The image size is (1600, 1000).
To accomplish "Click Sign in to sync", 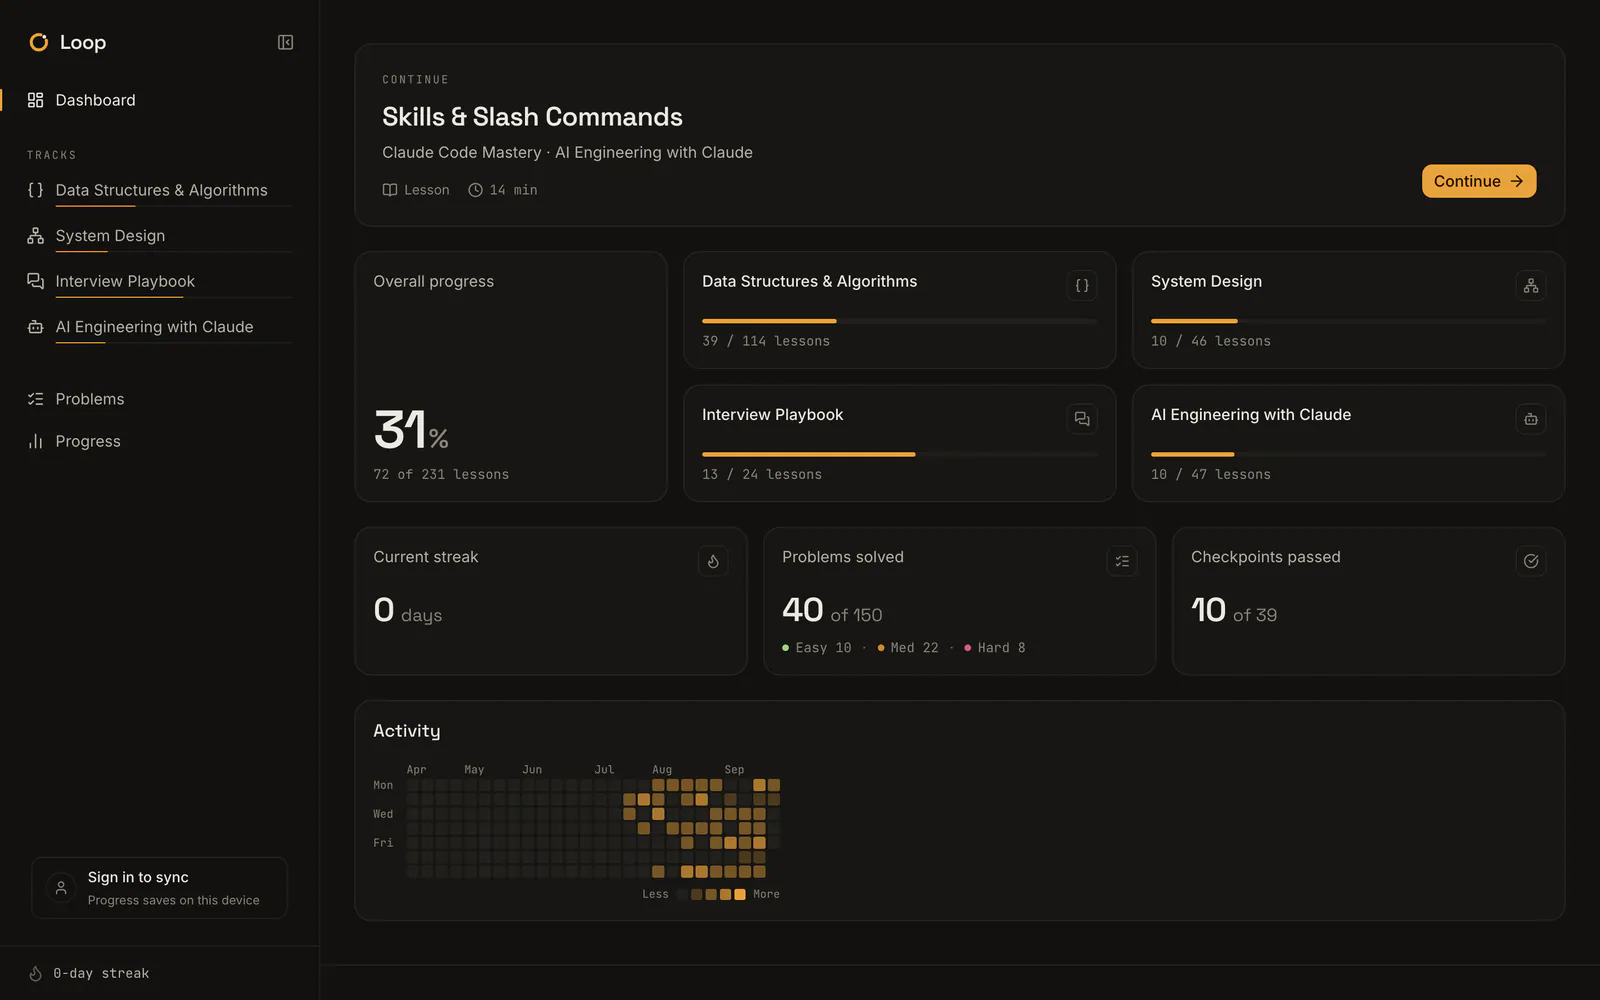I will click(160, 888).
